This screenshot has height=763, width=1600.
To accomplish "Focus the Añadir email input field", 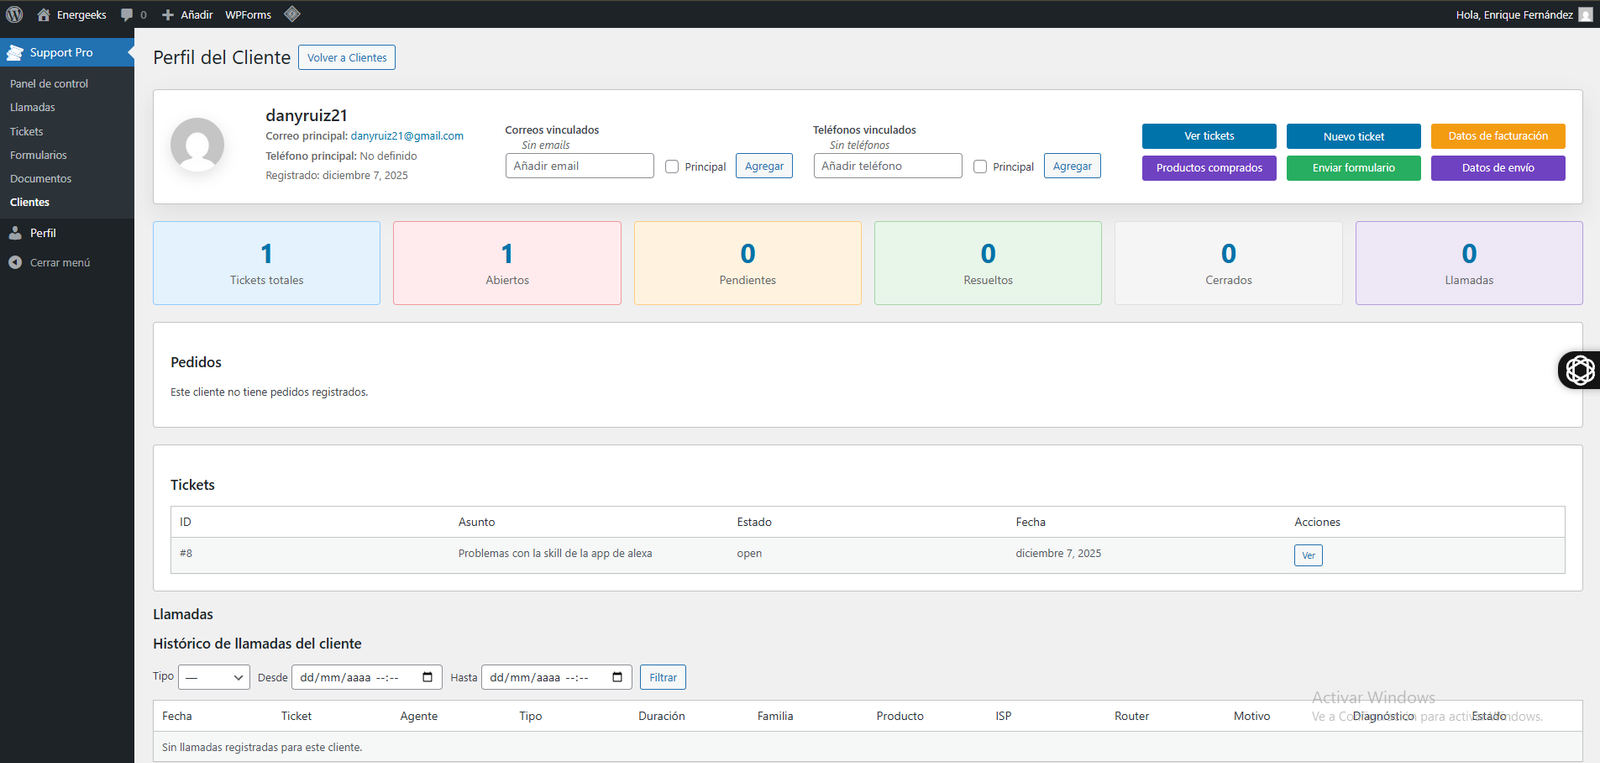I will click(580, 166).
